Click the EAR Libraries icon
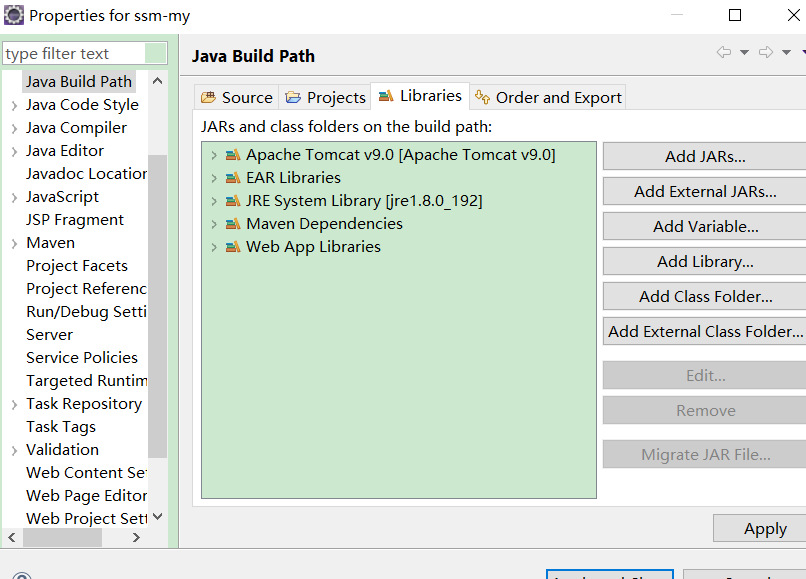 point(233,178)
